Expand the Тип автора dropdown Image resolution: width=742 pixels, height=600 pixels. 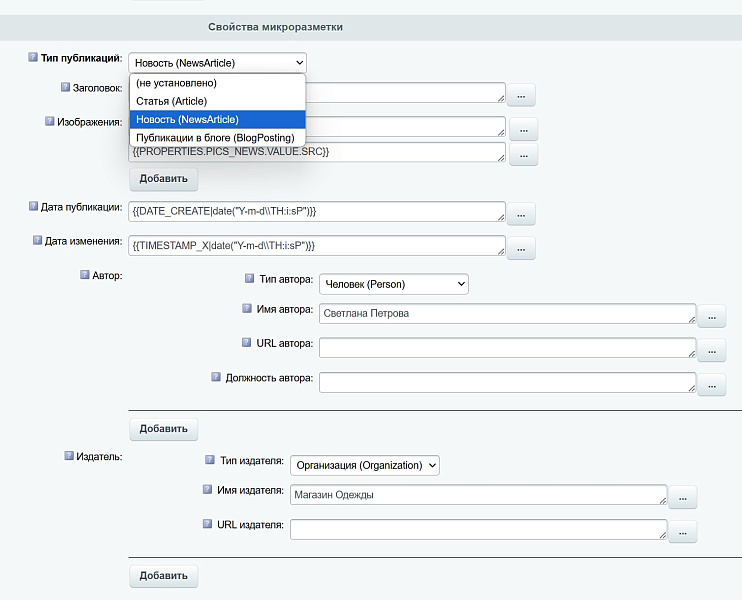(394, 284)
